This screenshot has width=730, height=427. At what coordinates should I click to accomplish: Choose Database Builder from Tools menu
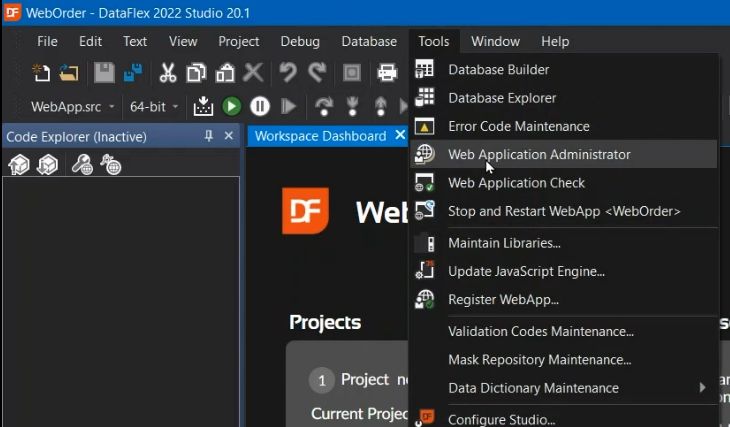click(x=563, y=69)
